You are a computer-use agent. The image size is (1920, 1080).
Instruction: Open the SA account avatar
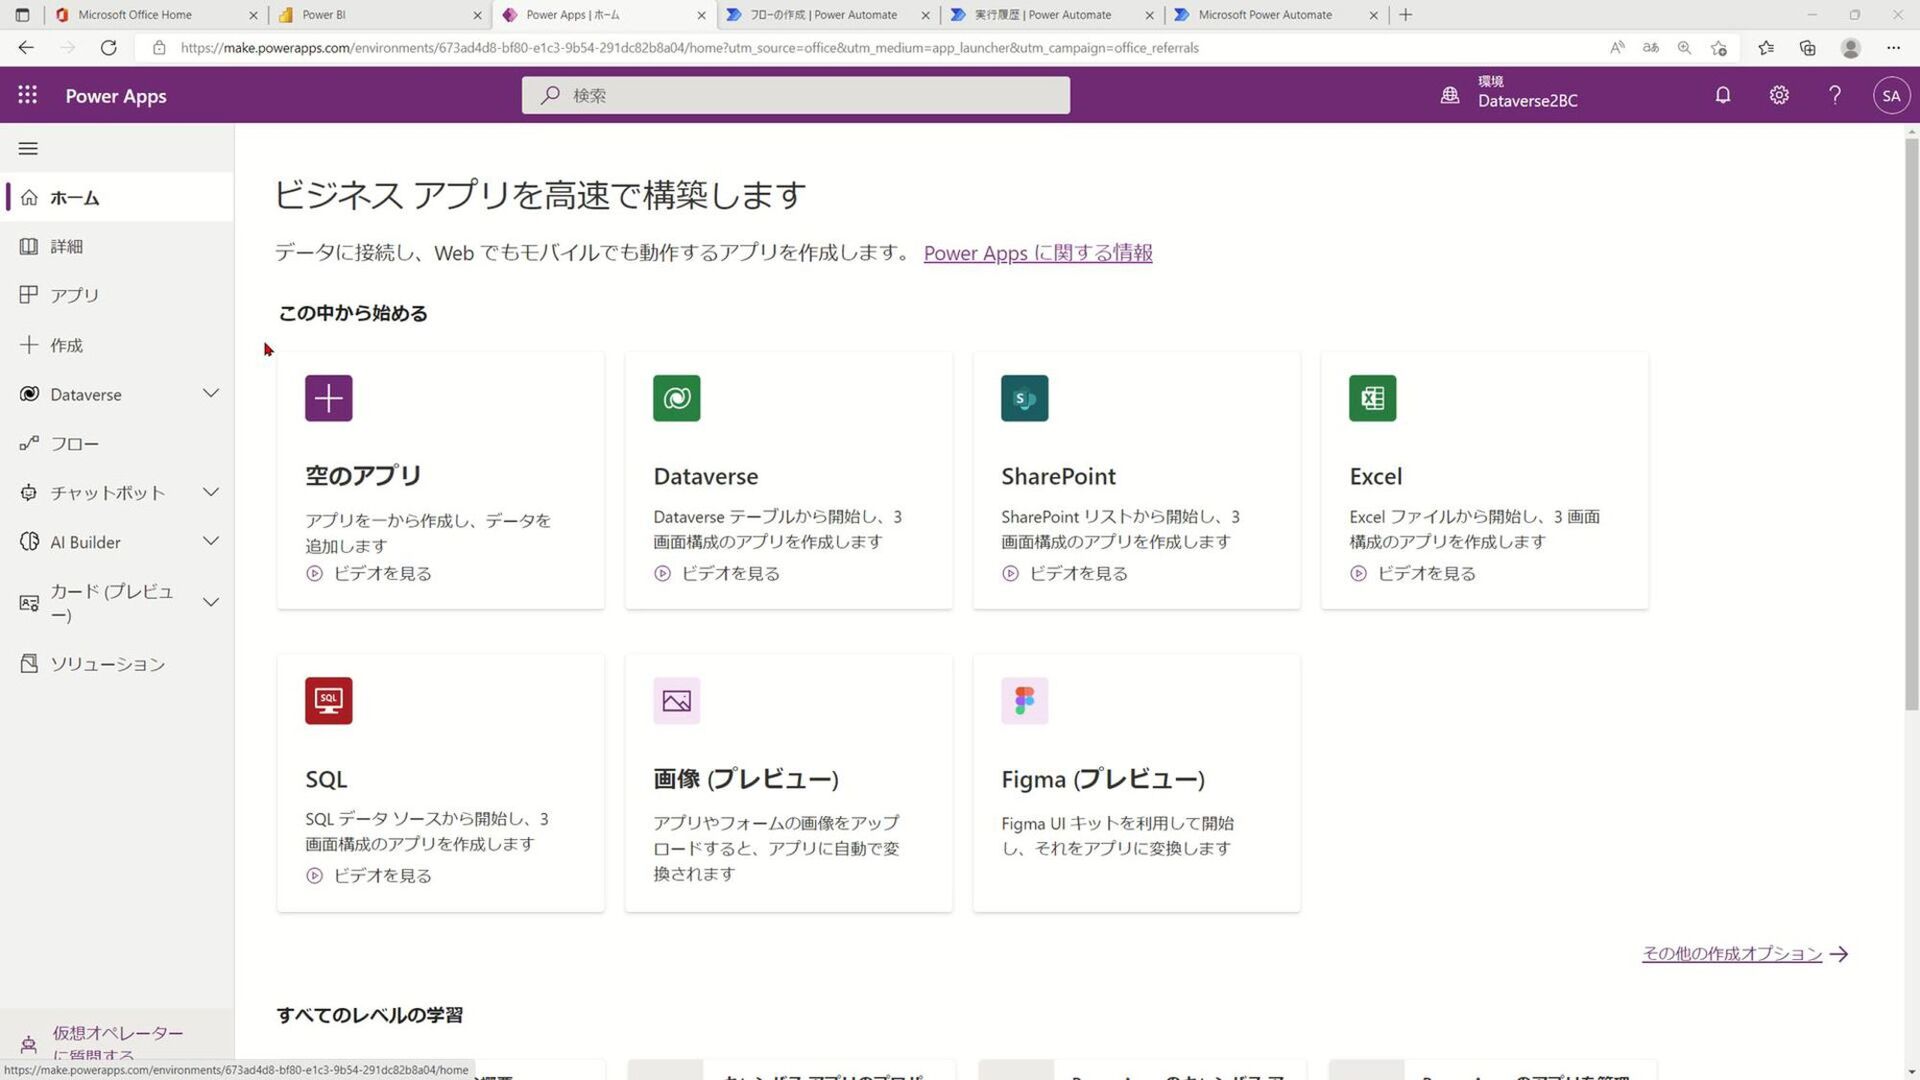pyautogui.click(x=1891, y=96)
